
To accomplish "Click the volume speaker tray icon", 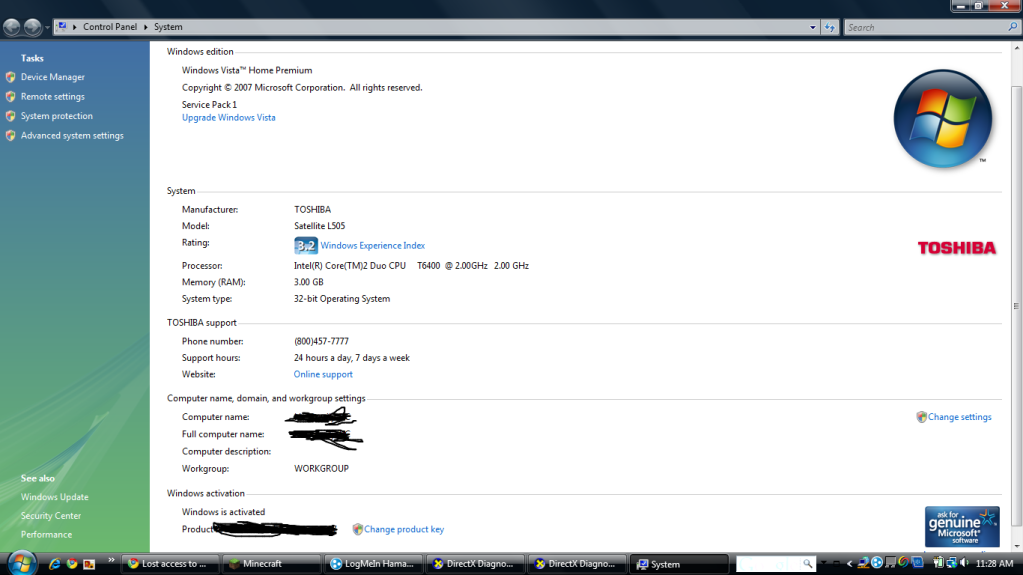I will 964,563.
